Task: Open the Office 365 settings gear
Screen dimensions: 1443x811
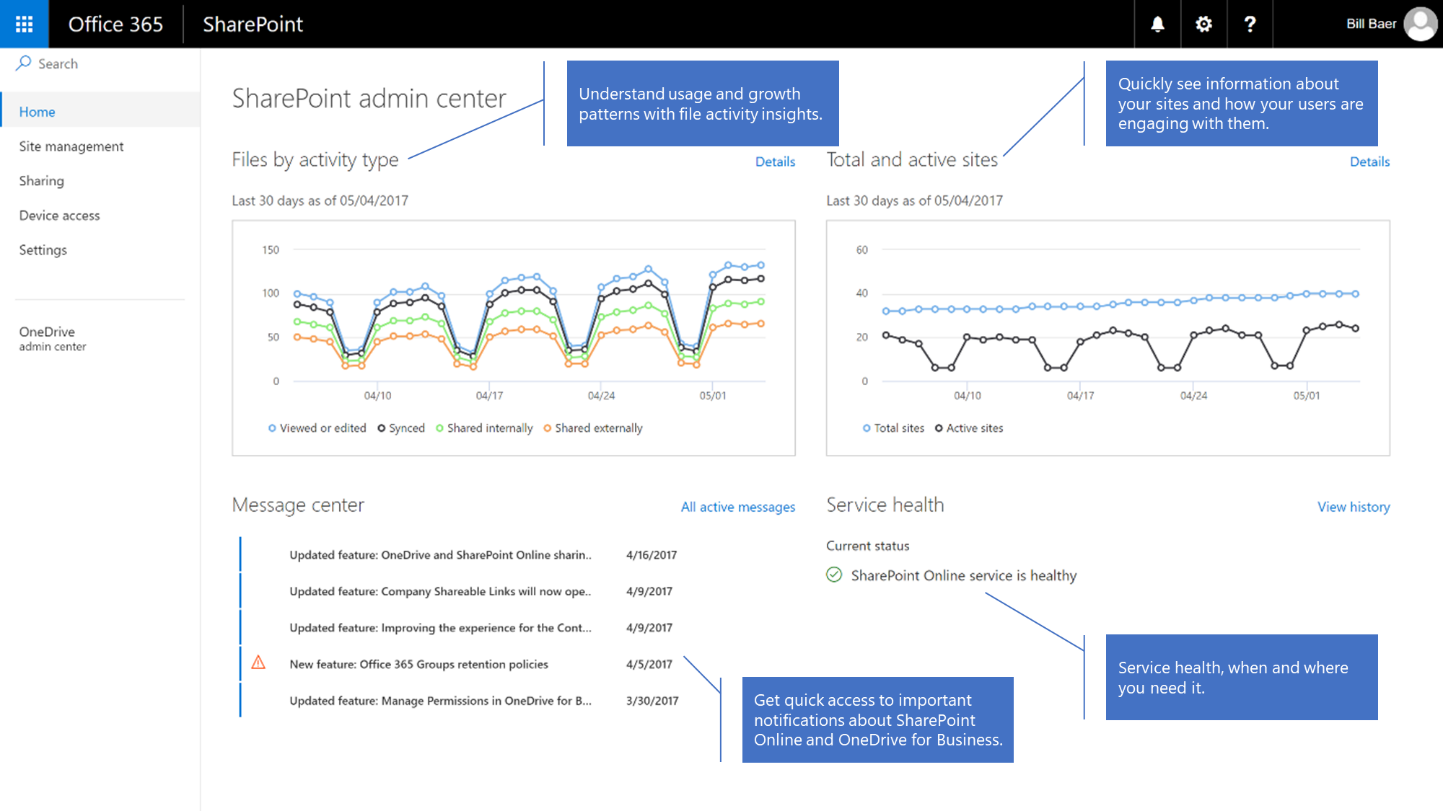Action: pyautogui.click(x=1203, y=23)
